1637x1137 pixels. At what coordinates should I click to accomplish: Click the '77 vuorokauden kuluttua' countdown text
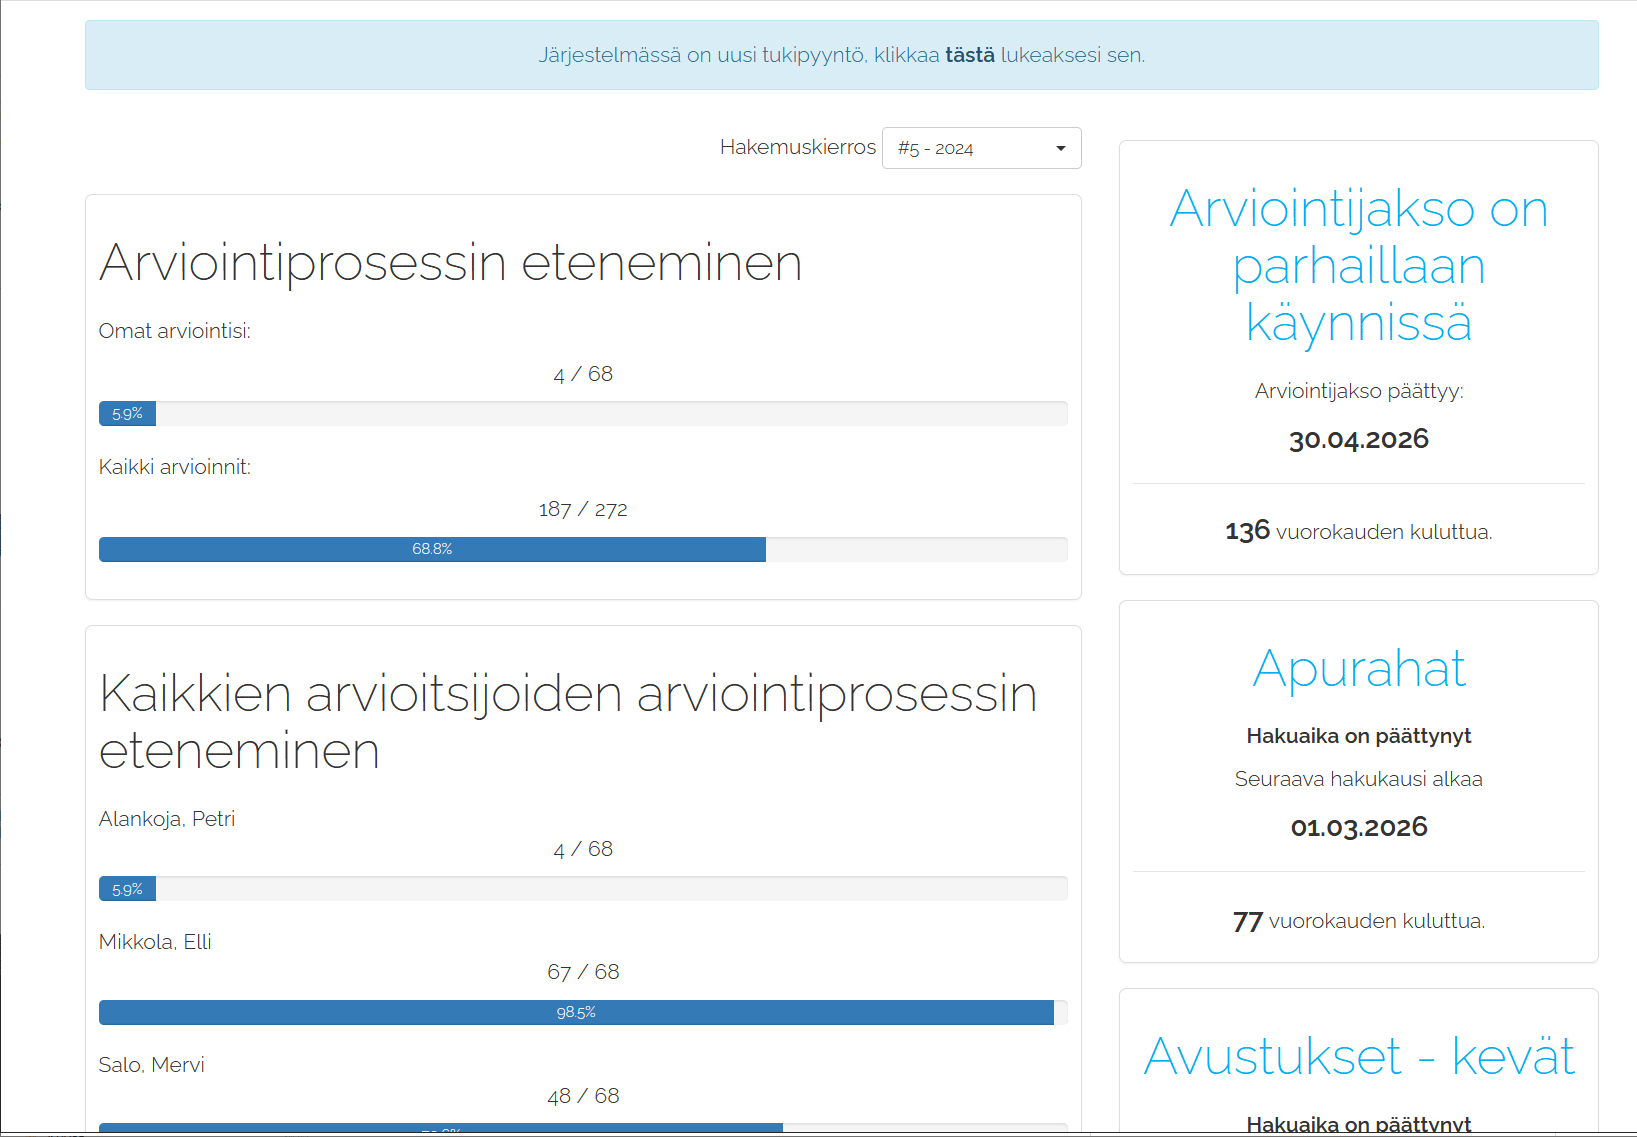coord(1358,920)
